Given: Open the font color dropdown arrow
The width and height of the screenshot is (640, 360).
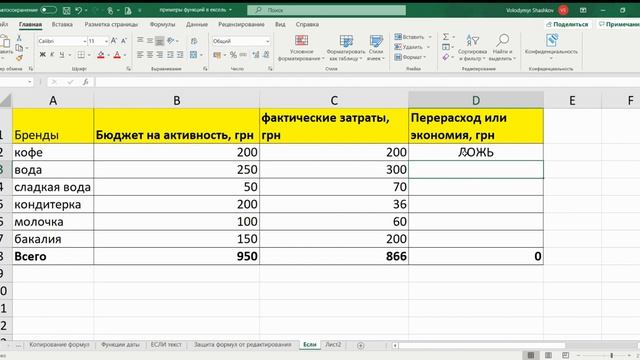Looking at the screenshot, I should coord(124,55).
